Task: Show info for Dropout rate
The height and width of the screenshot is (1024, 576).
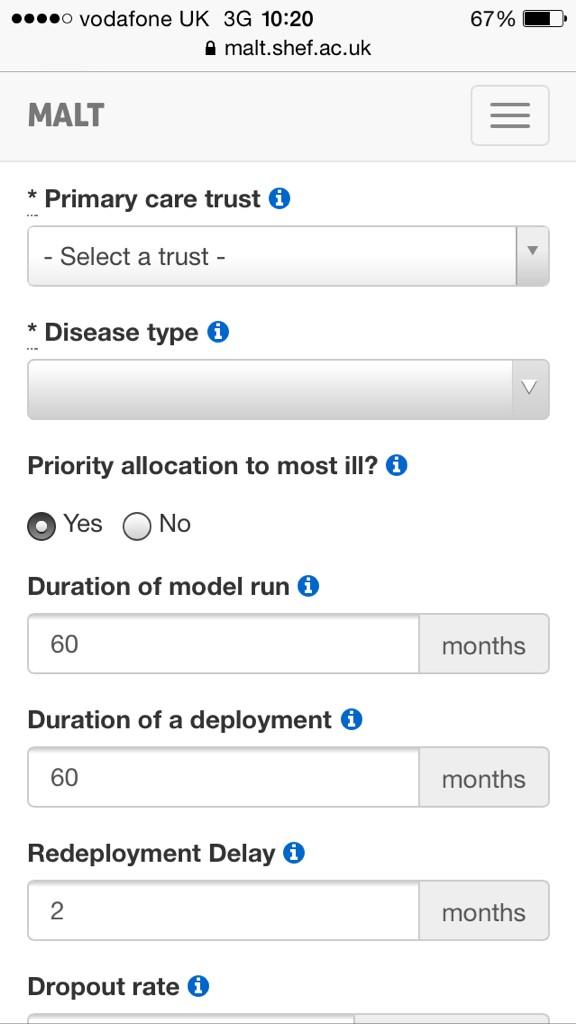Action: [198, 985]
